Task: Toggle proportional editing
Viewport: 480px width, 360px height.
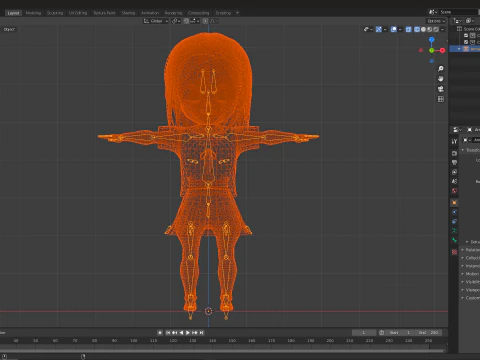Action: click(205, 21)
